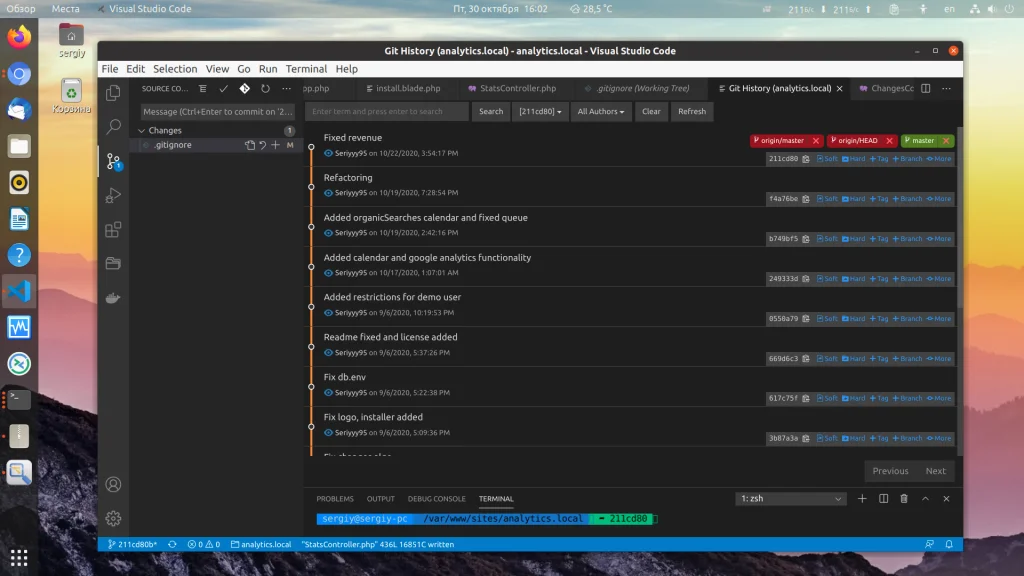Open the Project Manager folder icon
Screen dimensions: 1024x576
[113, 263]
